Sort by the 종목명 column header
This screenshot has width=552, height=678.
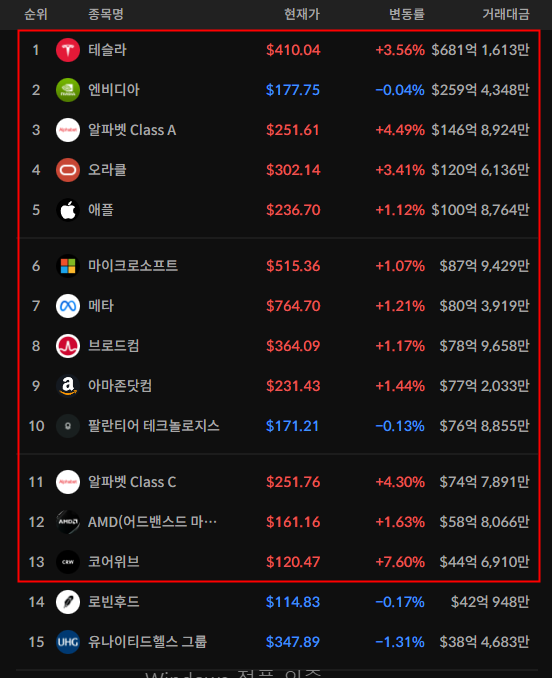pyautogui.click(x=106, y=14)
